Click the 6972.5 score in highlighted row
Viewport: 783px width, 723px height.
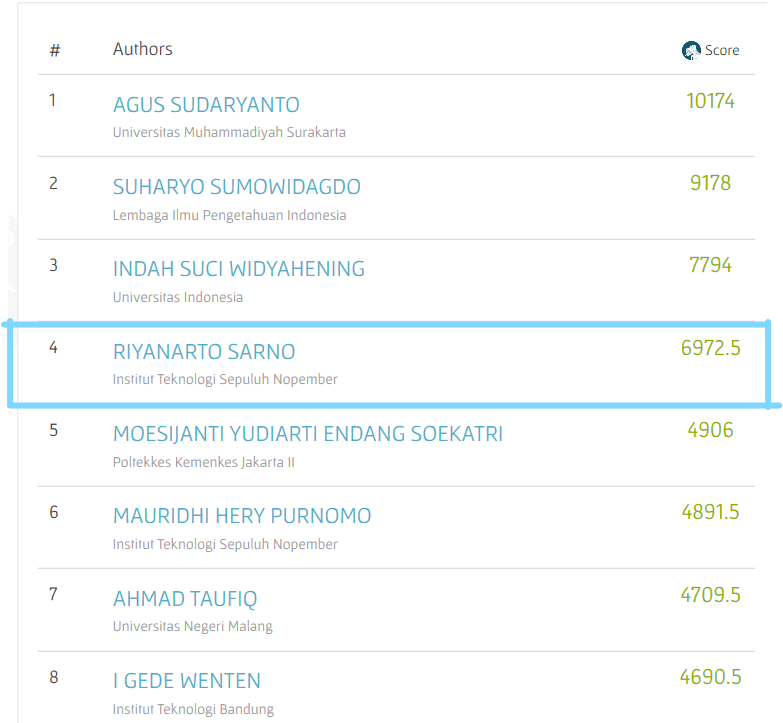pos(710,348)
